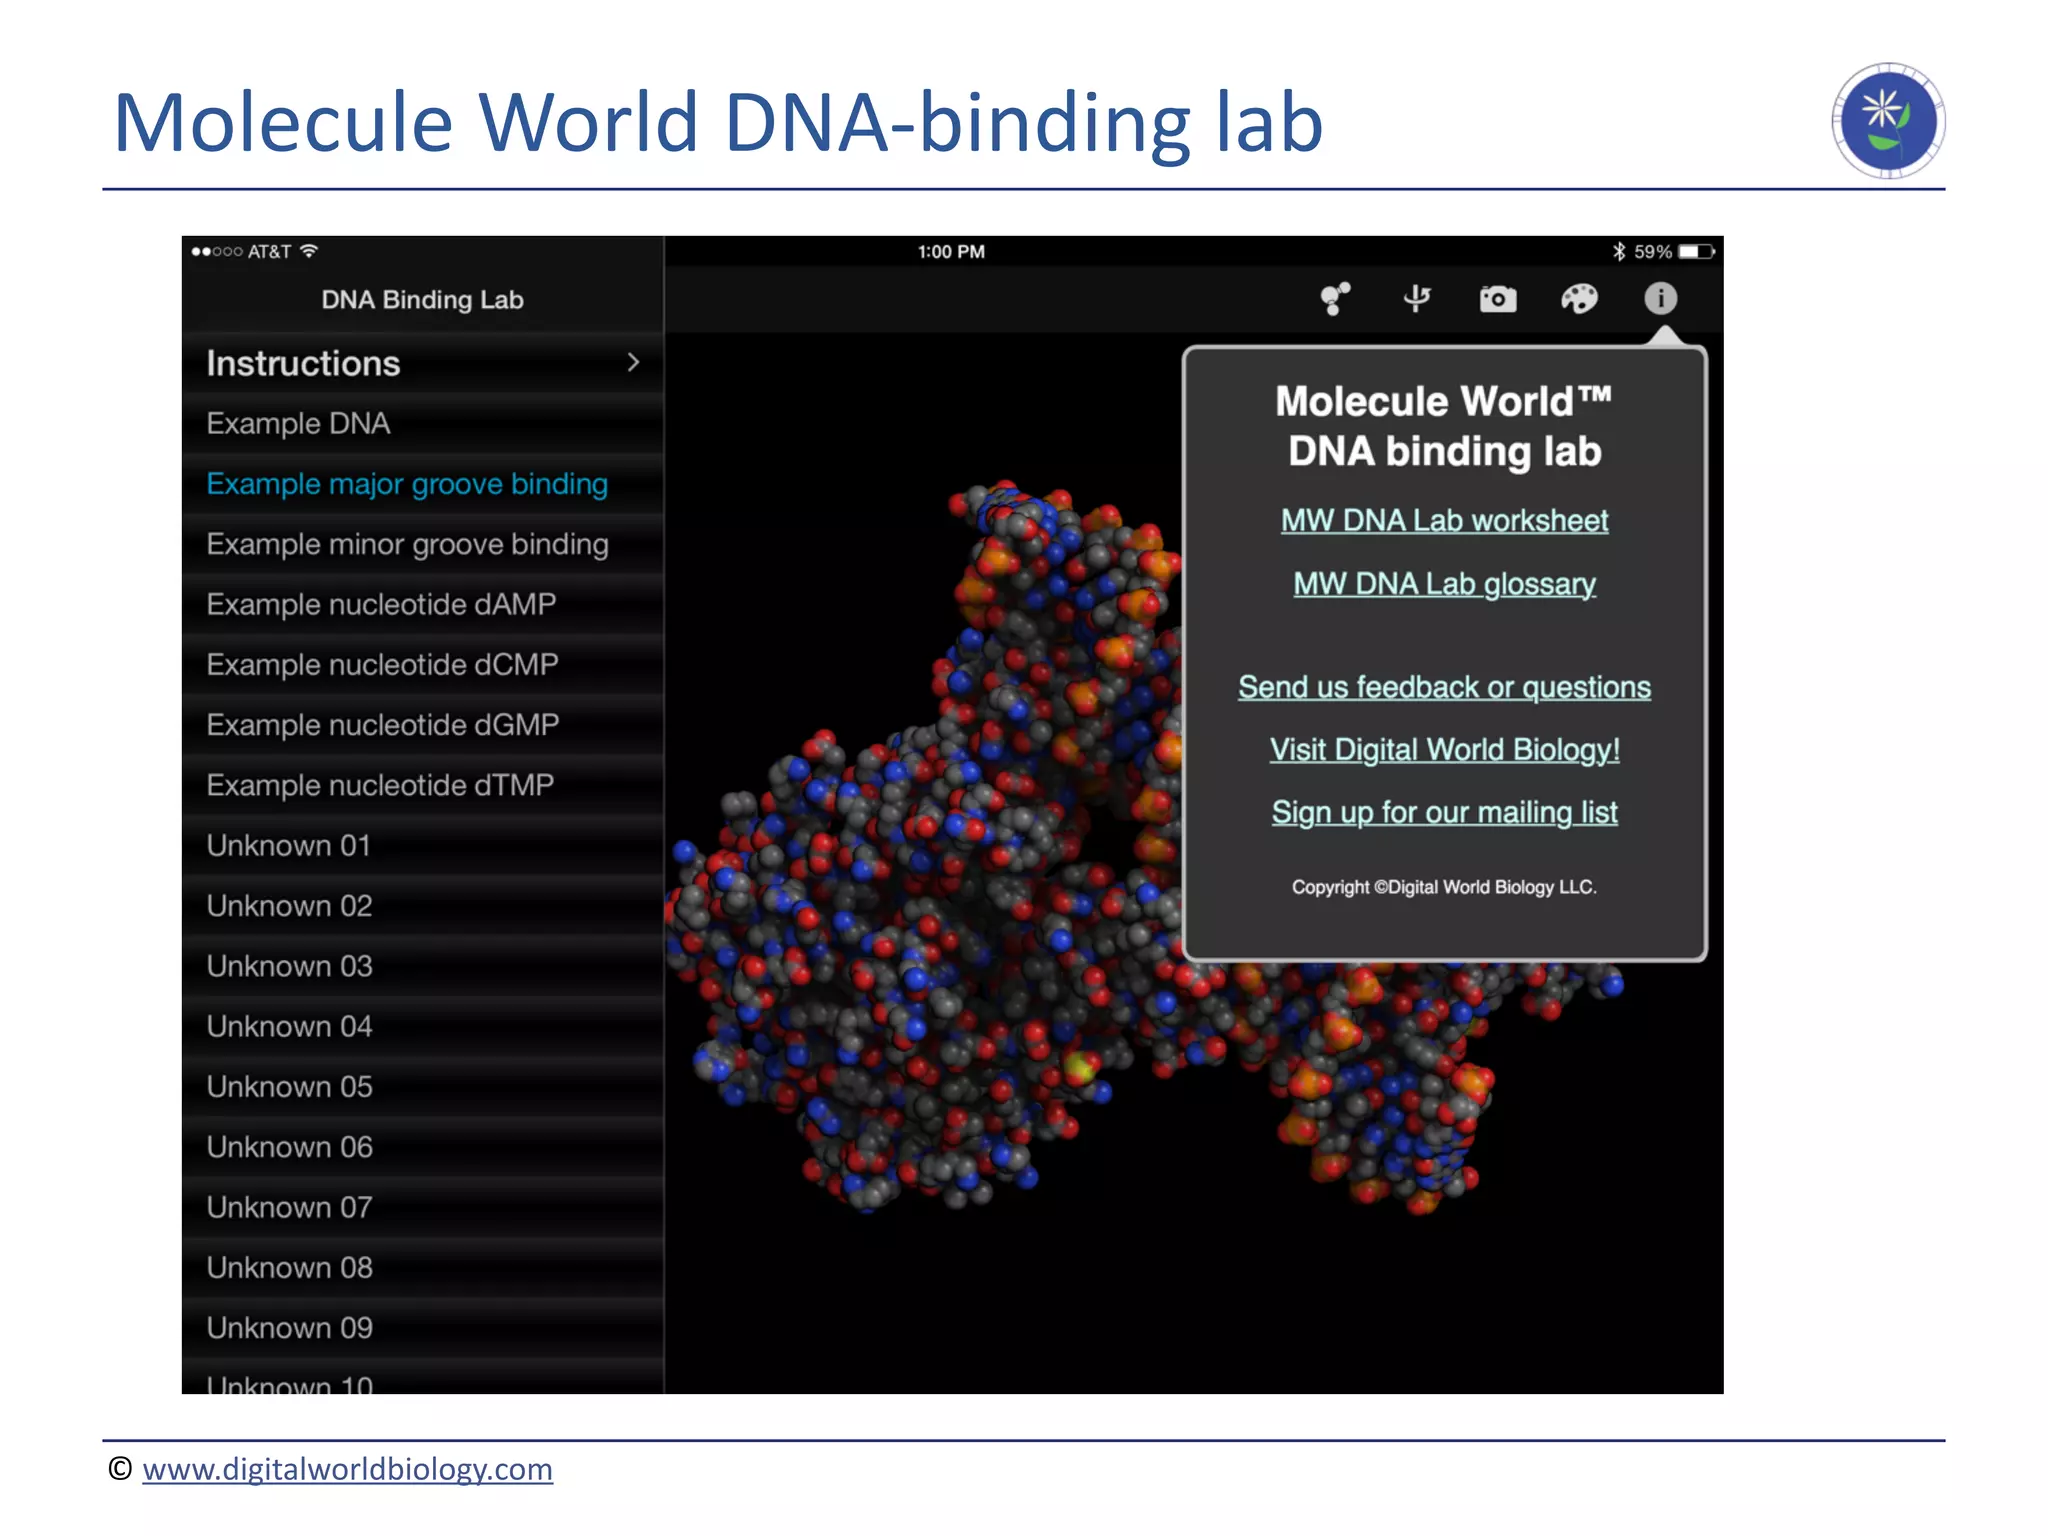The width and height of the screenshot is (2048, 1536).
Task: Open the MW DNA Lab glossary link
Action: click(1444, 584)
